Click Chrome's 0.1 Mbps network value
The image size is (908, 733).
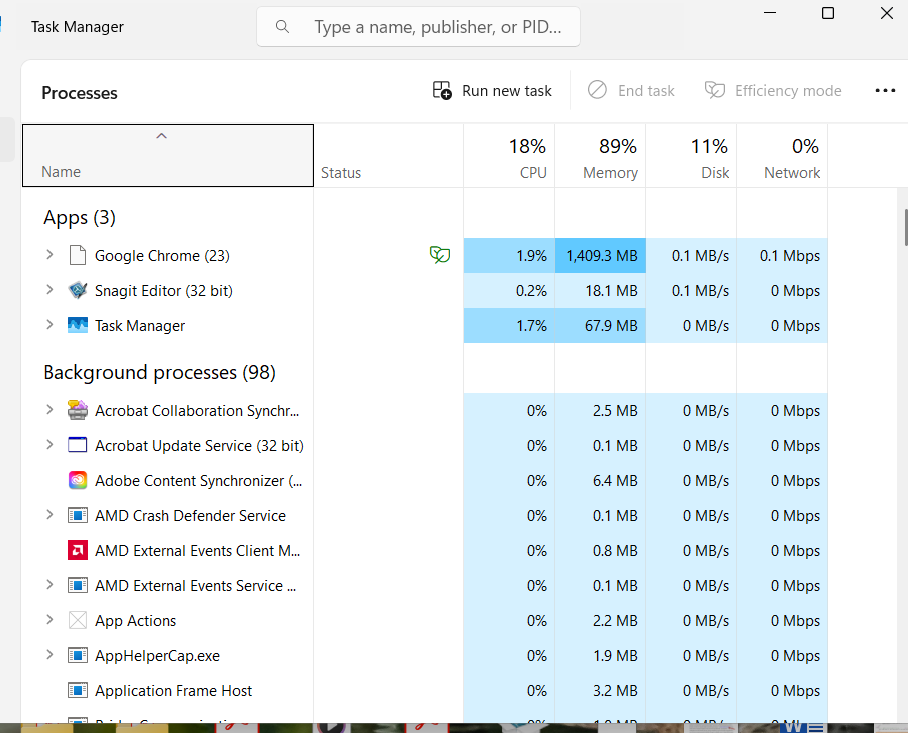789,255
